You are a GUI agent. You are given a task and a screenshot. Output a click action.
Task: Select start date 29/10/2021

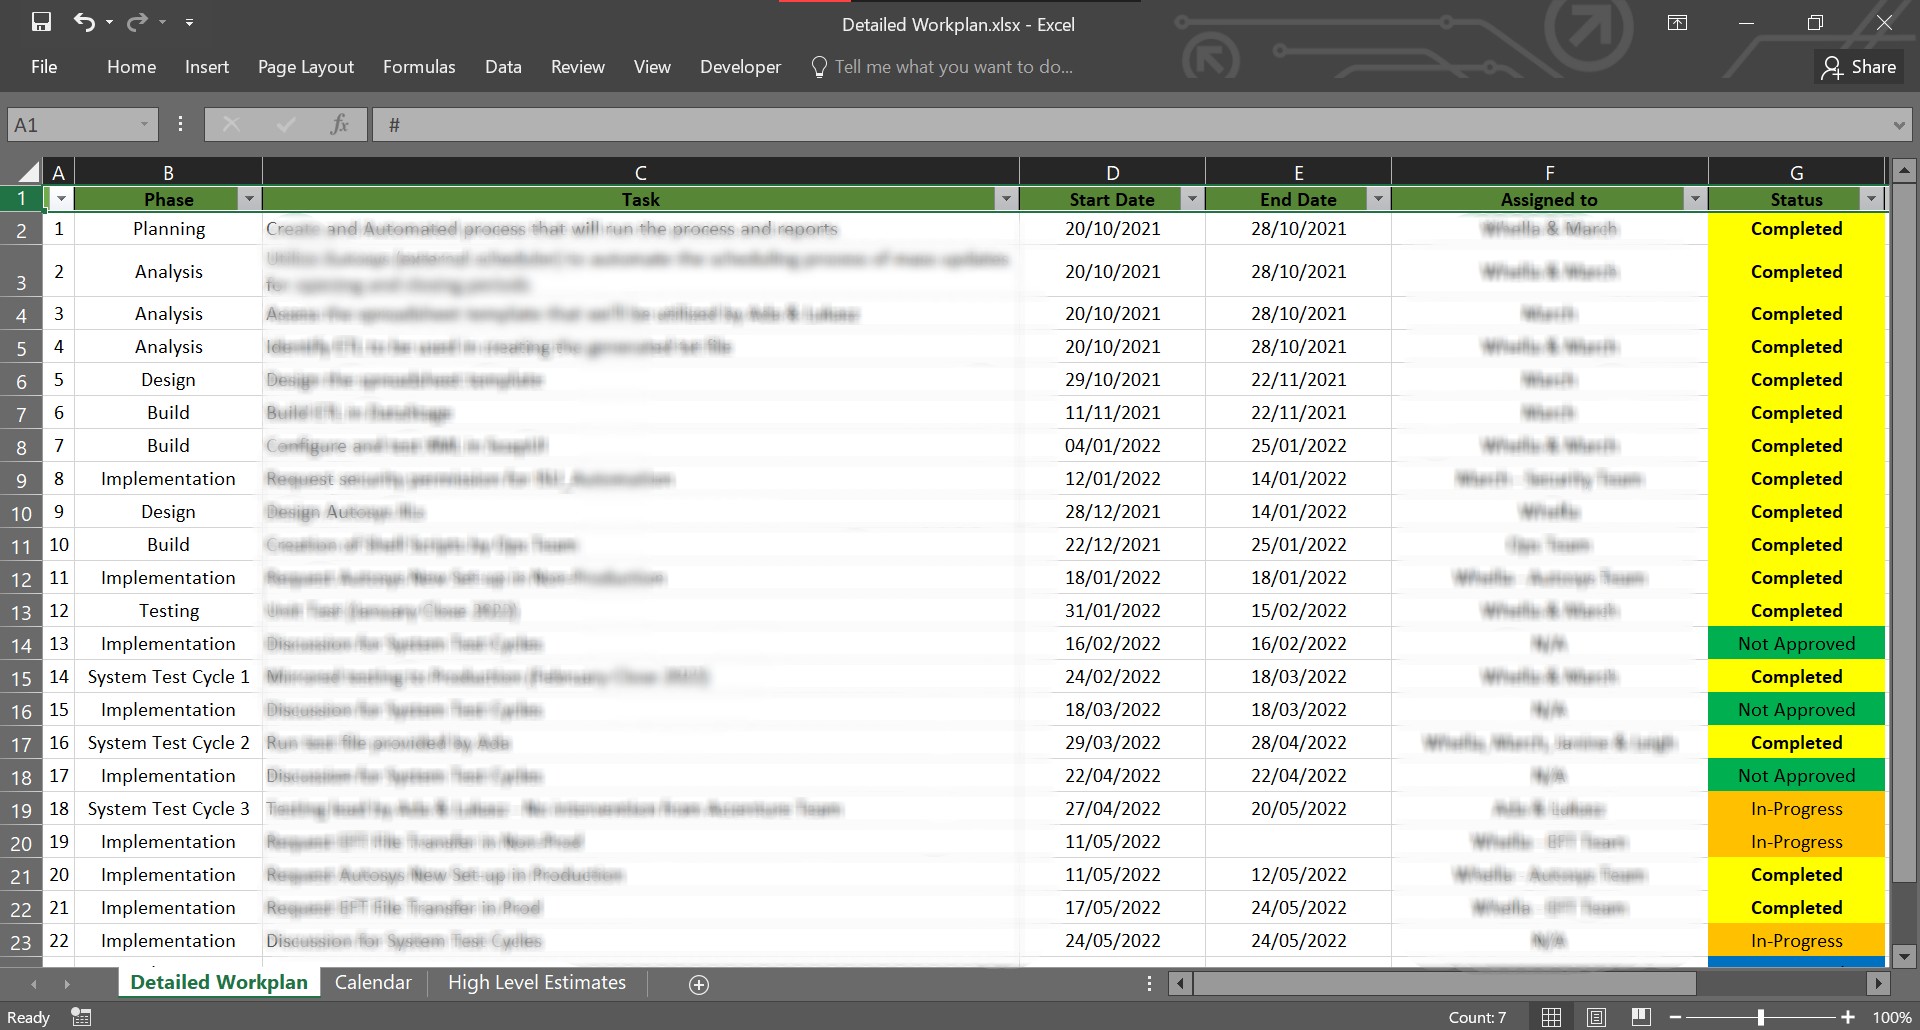(1112, 380)
